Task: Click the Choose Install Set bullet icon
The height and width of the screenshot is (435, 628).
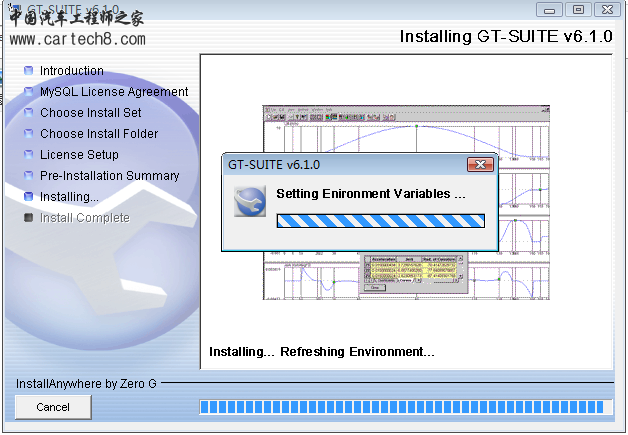Action: pos(28,113)
